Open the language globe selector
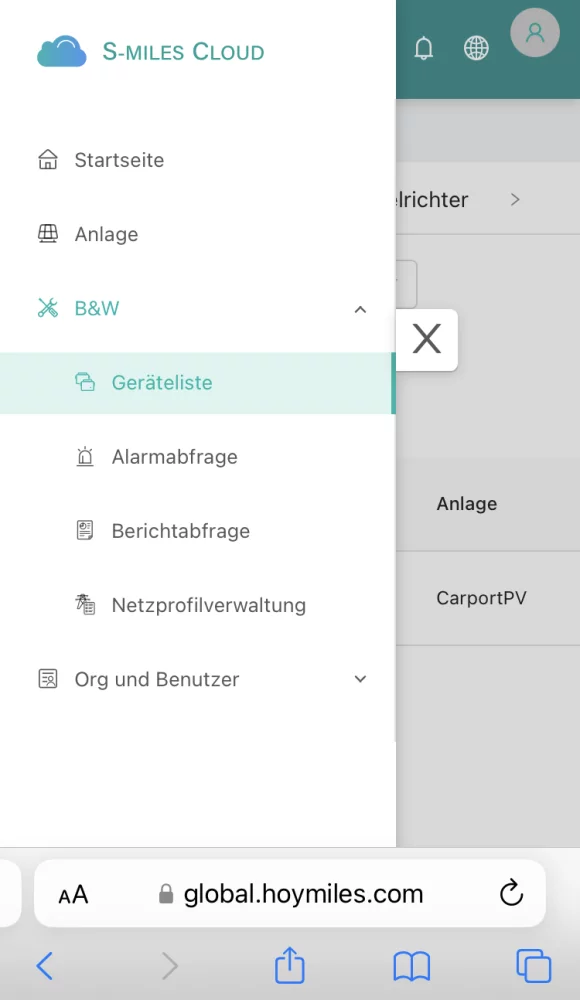580x1000 pixels. click(x=476, y=48)
